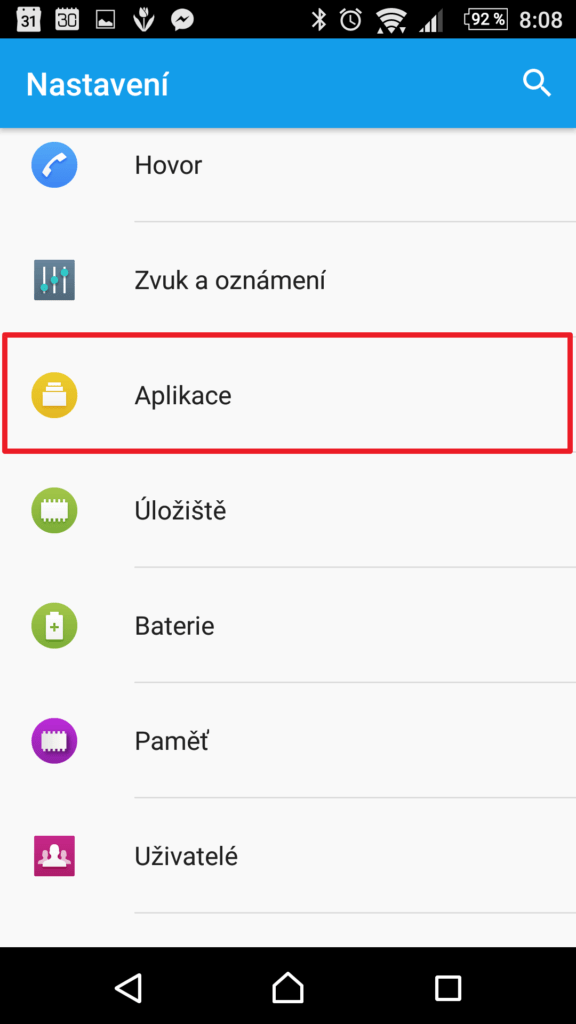This screenshot has width=576, height=1024.
Task: Tap the pink Uživatelé users icon
Action: [x=54, y=856]
